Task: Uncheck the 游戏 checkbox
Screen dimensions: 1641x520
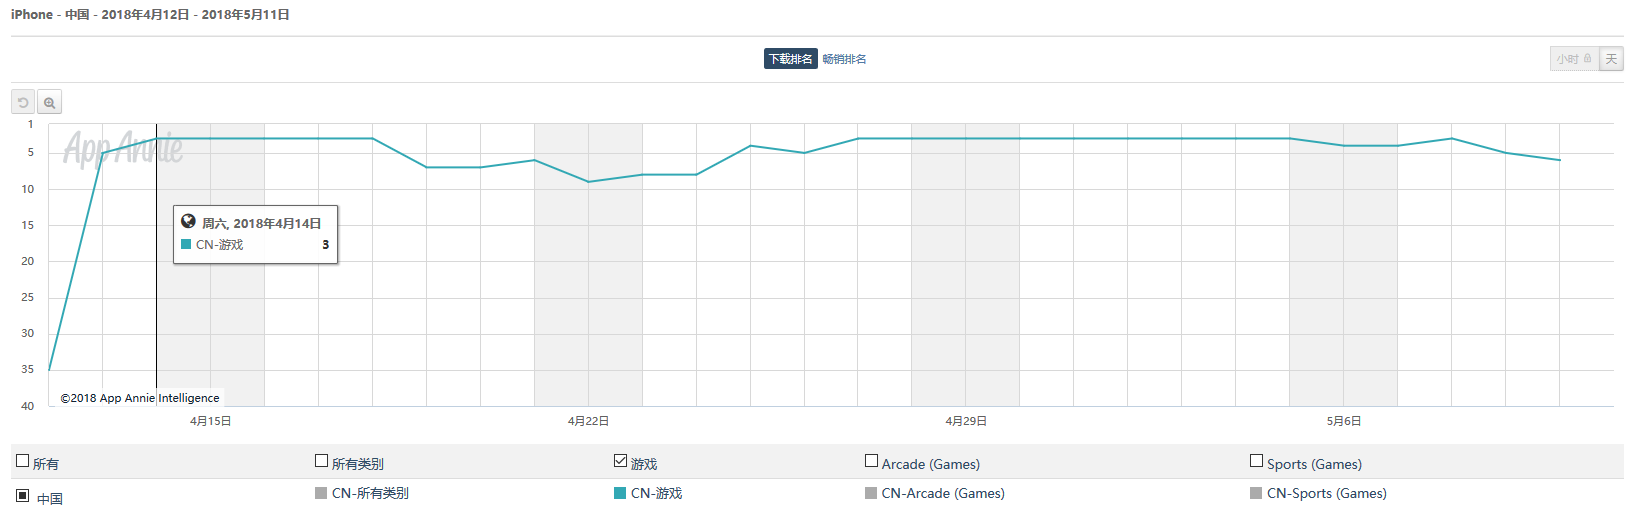Action: 621,461
